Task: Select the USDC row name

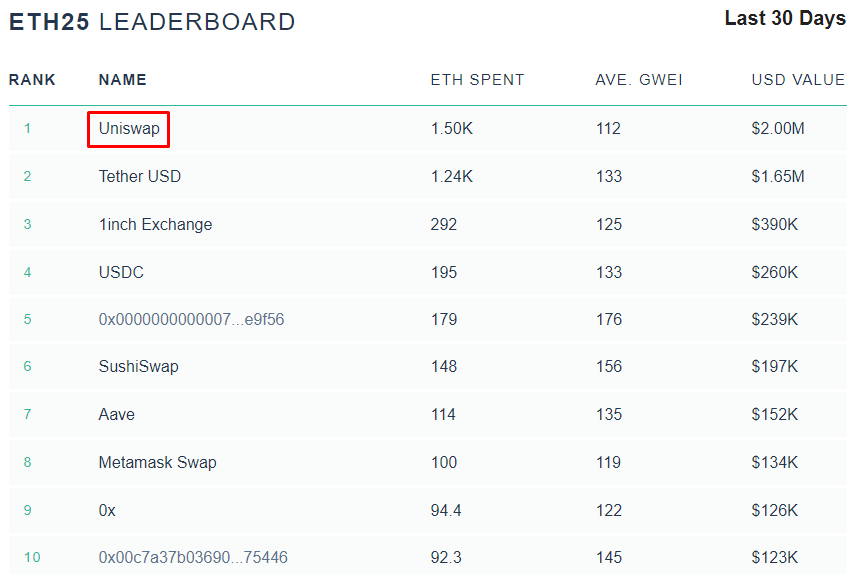Action: pyautogui.click(x=121, y=272)
